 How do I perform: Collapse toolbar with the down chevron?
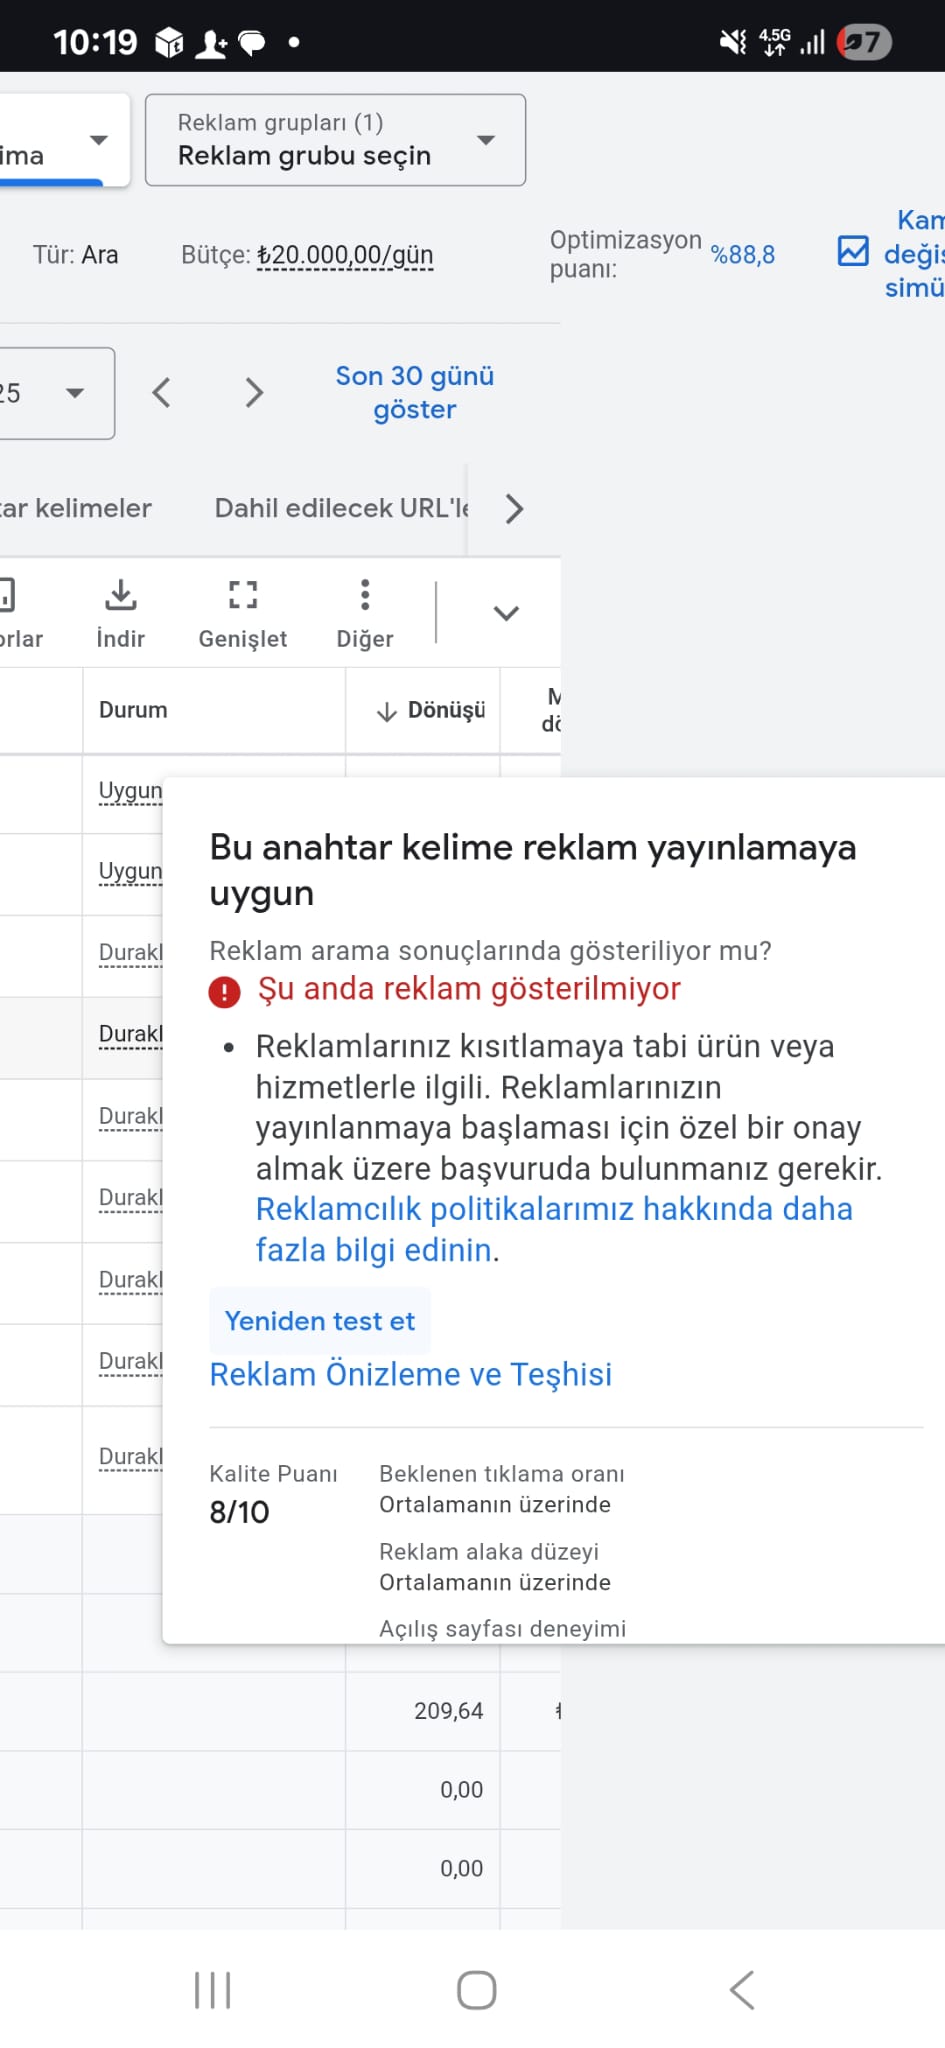tap(507, 613)
